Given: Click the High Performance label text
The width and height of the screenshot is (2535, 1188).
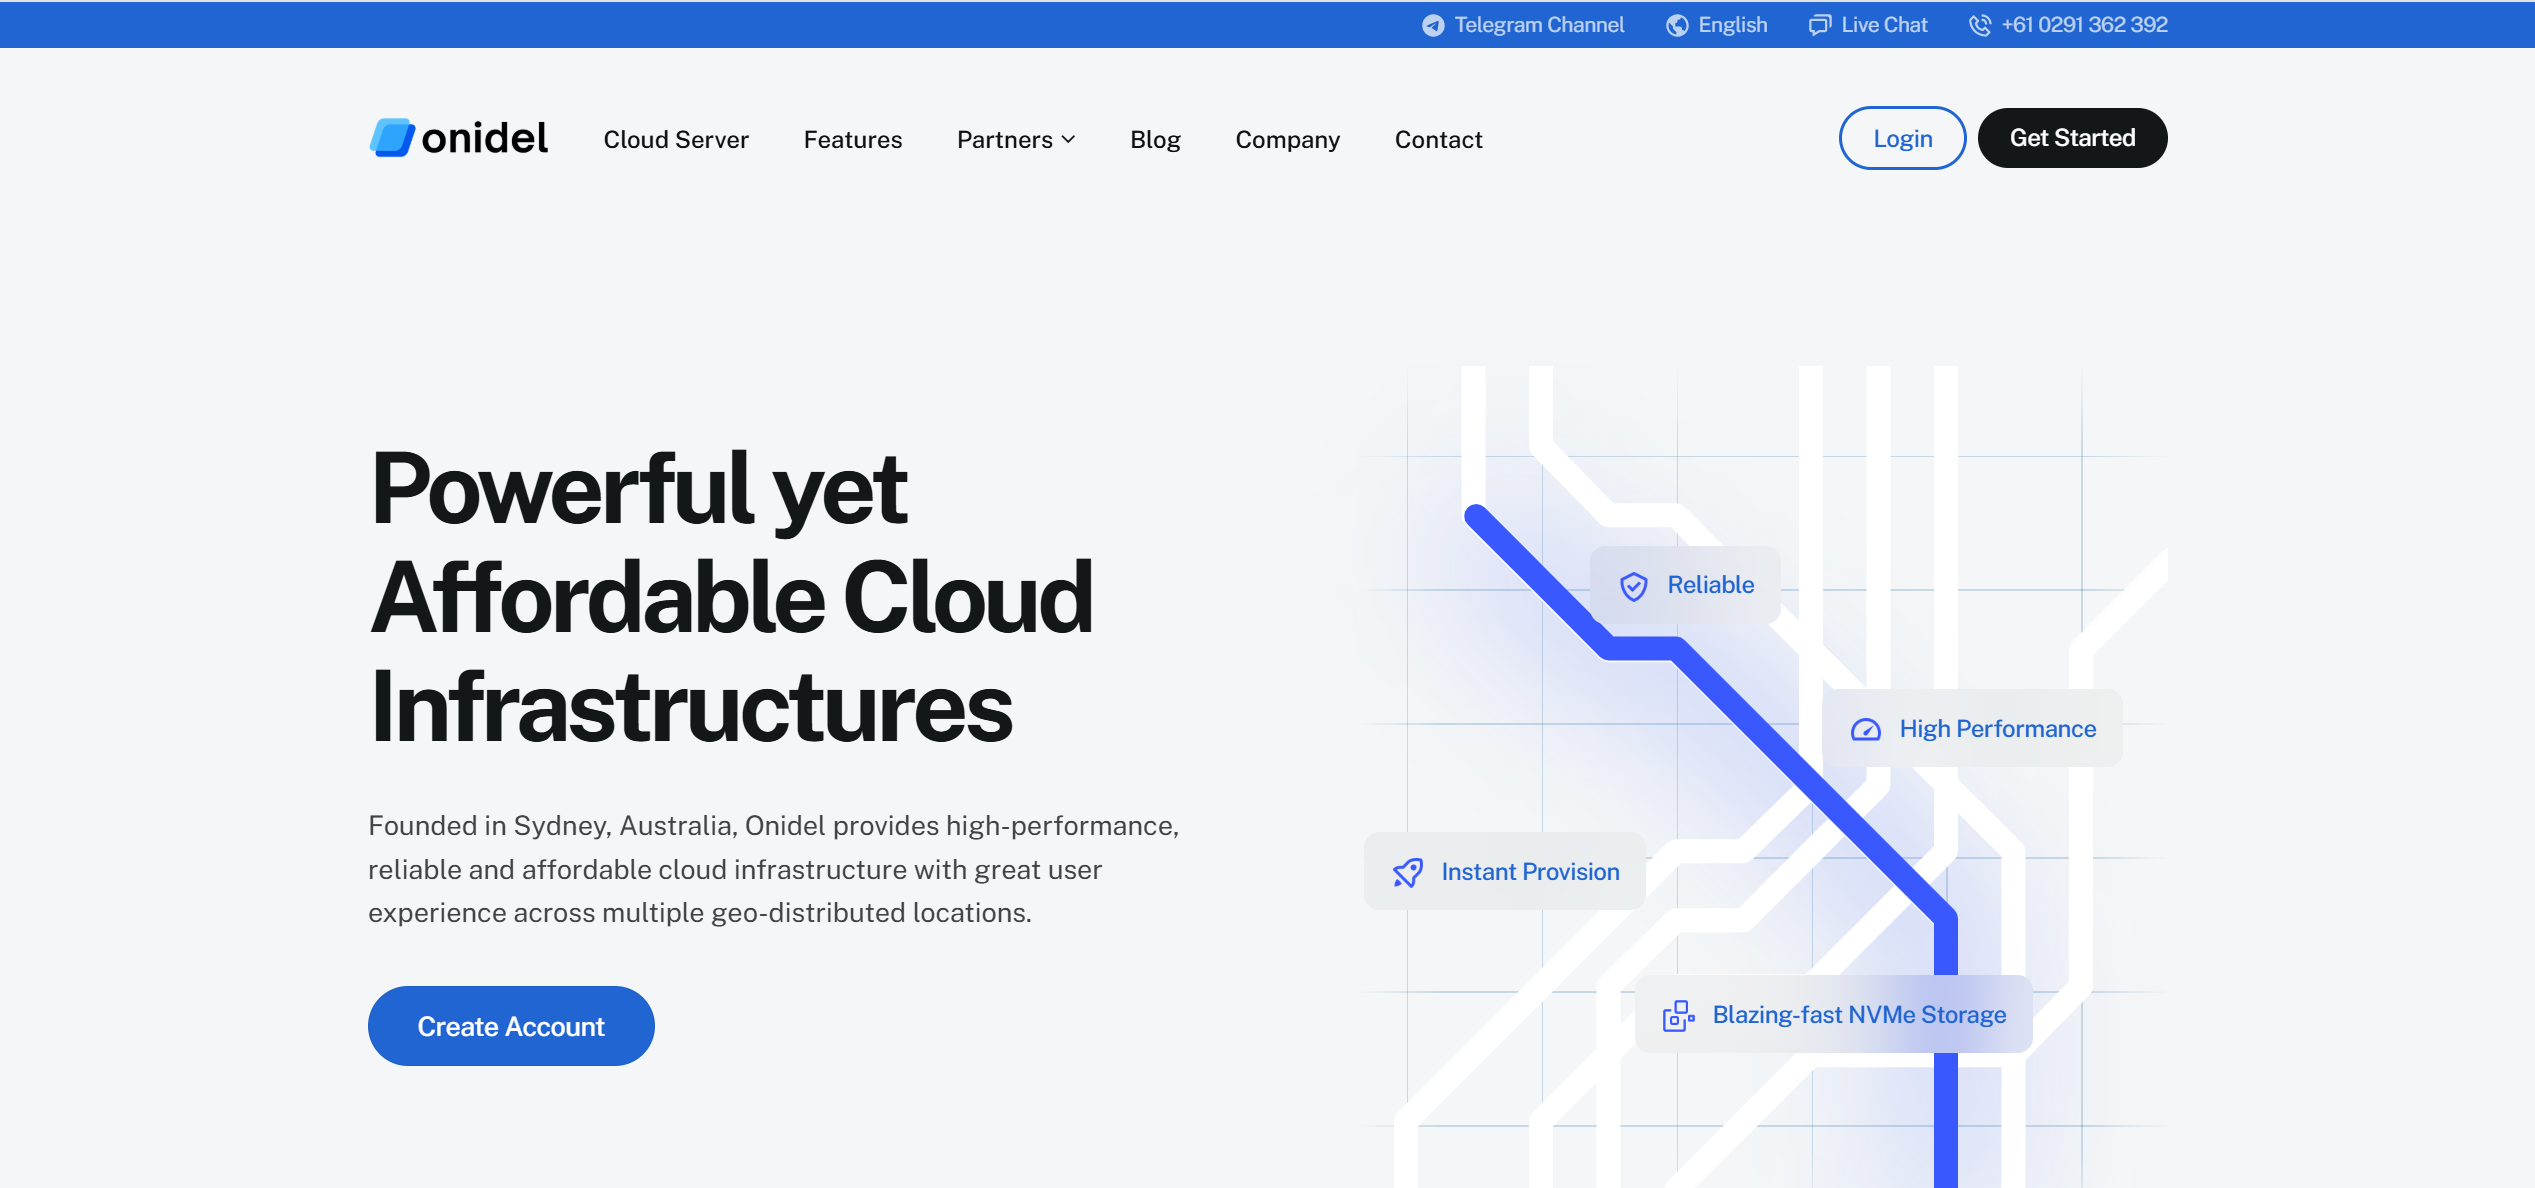Looking at the screenshot, I should (x=1997, y=729).
